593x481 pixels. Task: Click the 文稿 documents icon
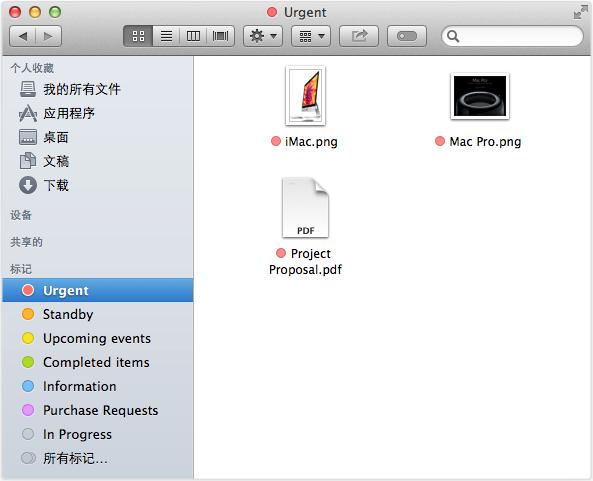[28, 161]
